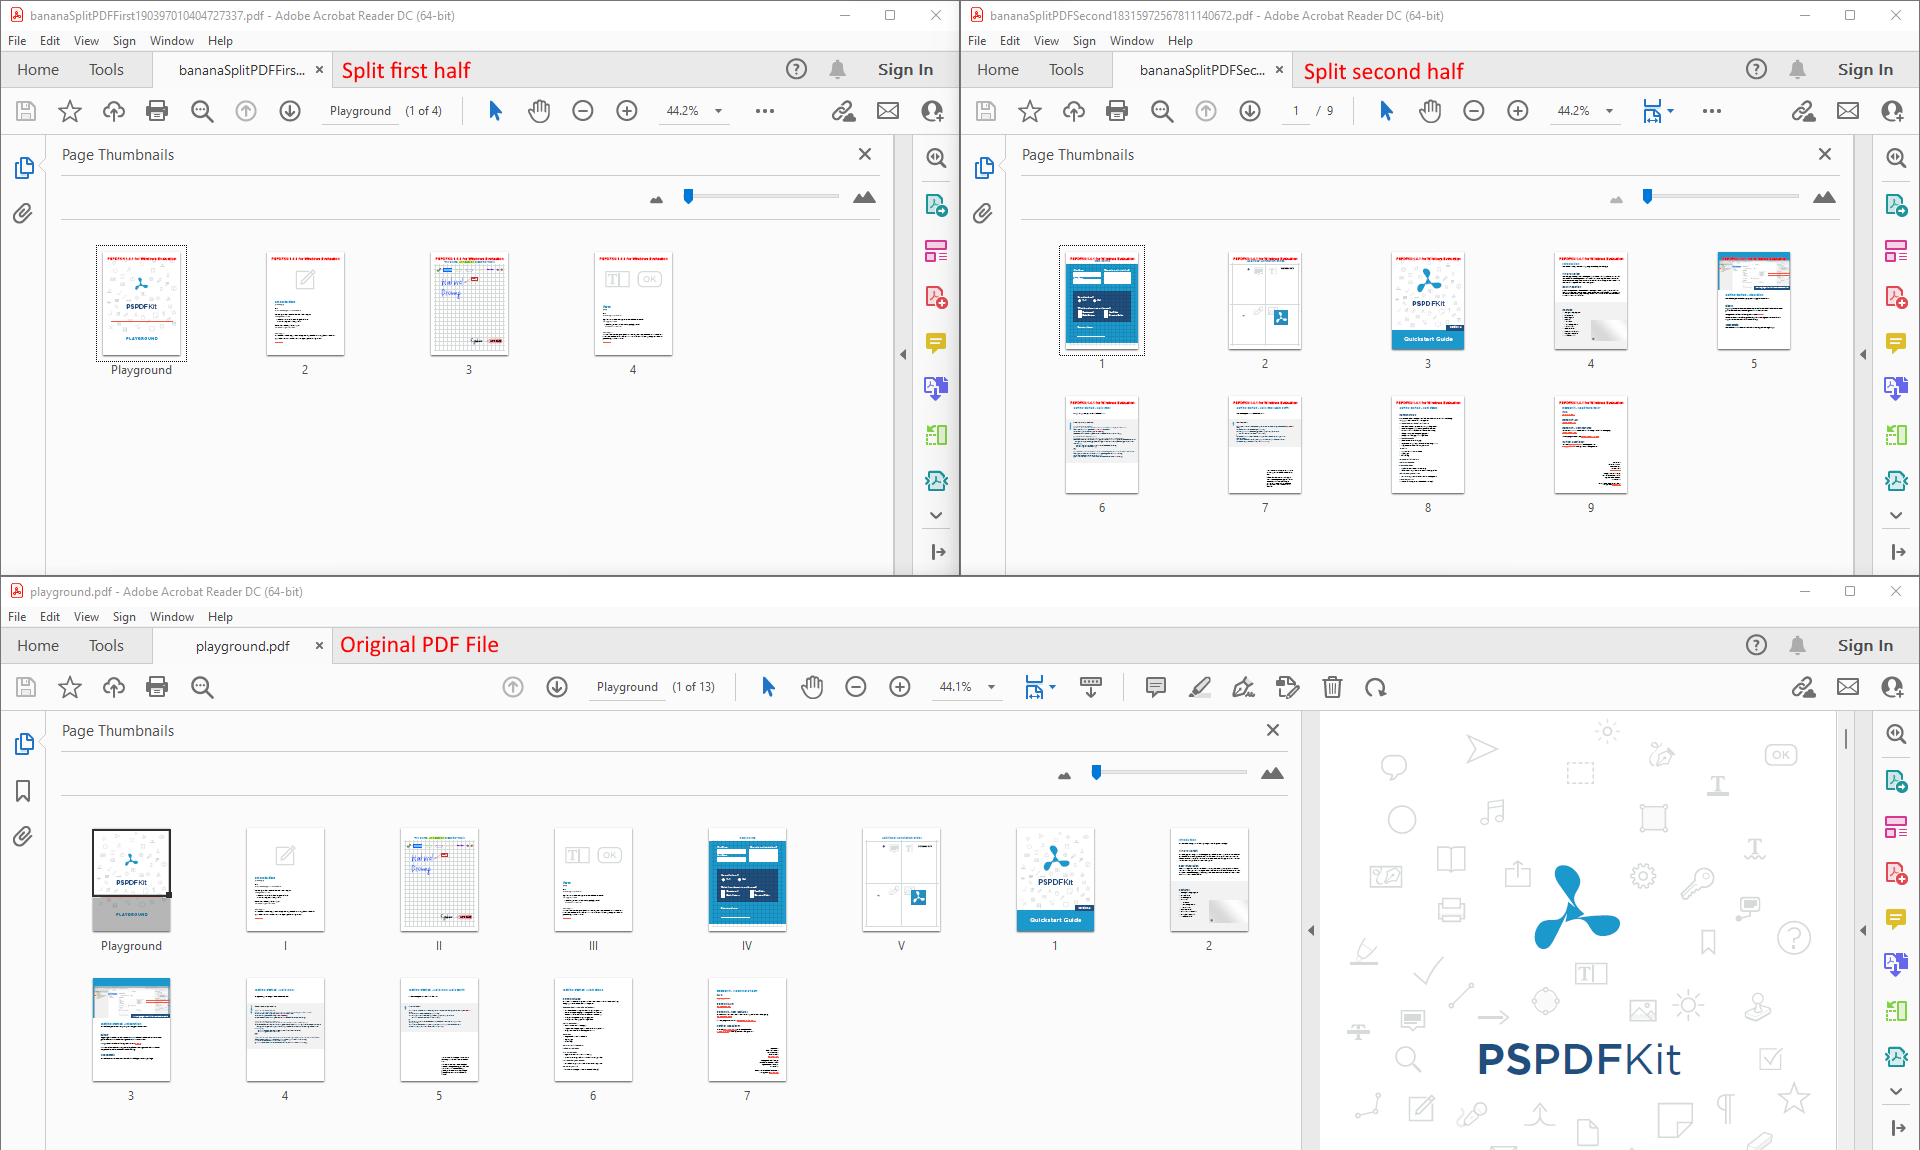Click the print icon in original PDF toolbar

coord(157,687)
